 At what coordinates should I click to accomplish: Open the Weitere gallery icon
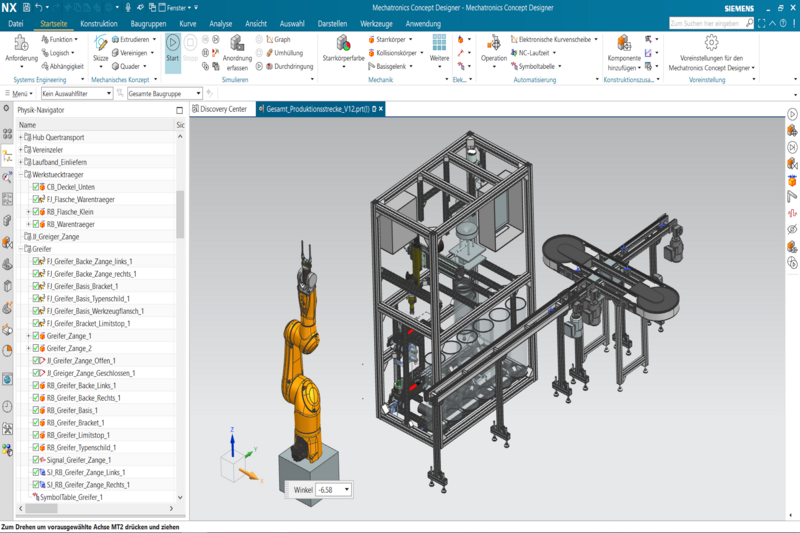(439, 43)
